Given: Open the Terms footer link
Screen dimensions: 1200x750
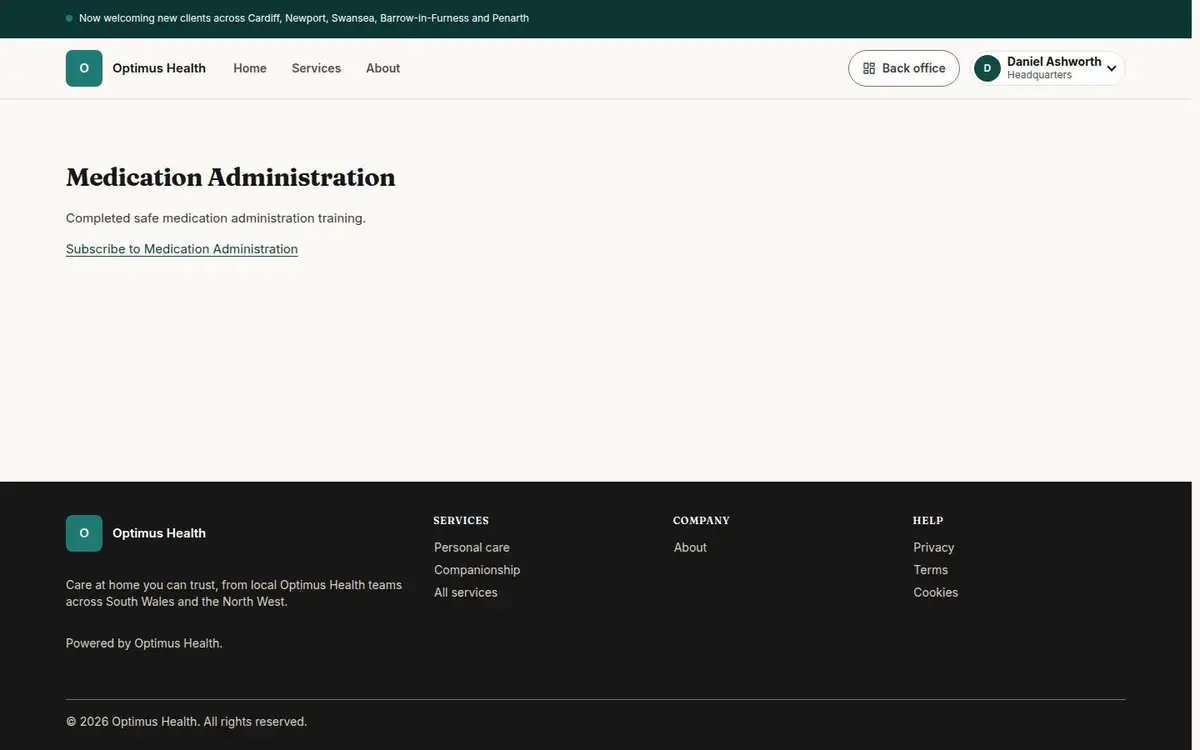Looking at the screenshot, I should [x=931, y=570].
